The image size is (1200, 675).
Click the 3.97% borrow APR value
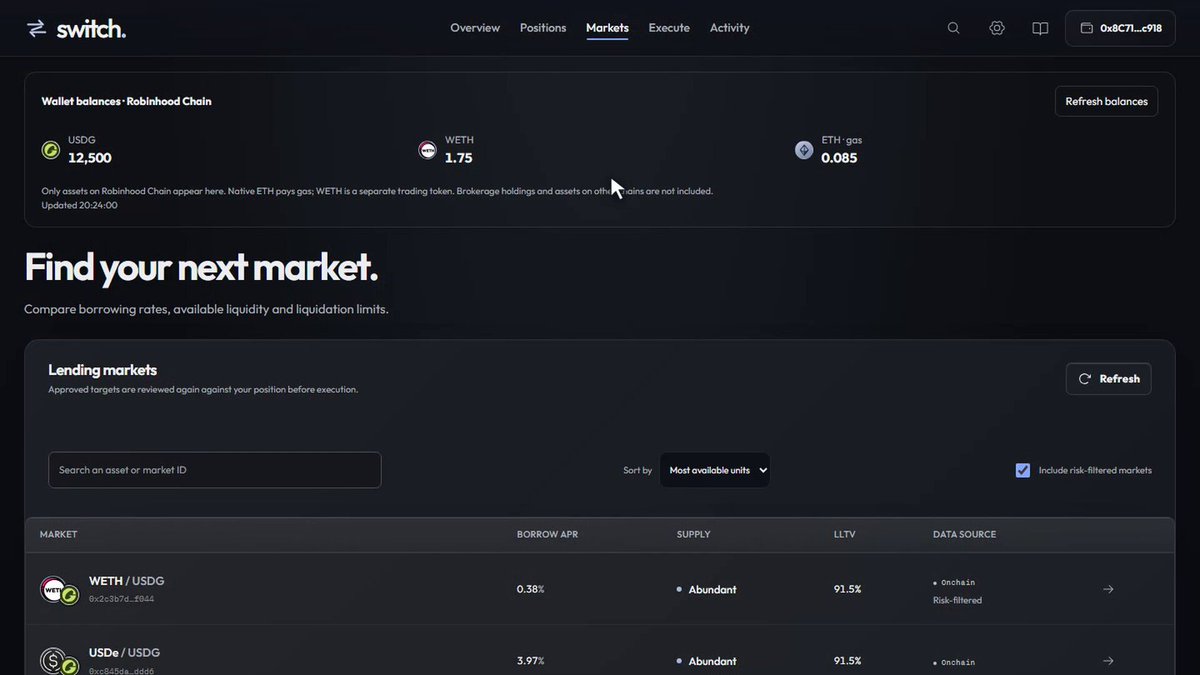[x=530, y=661]
